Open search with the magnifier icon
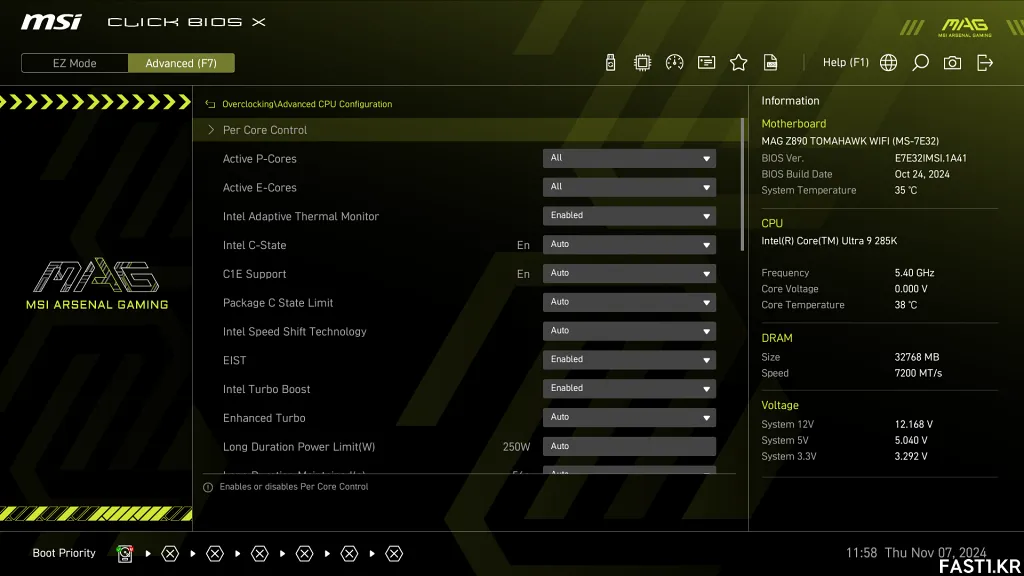1024x576 pixels. [920, 63]
